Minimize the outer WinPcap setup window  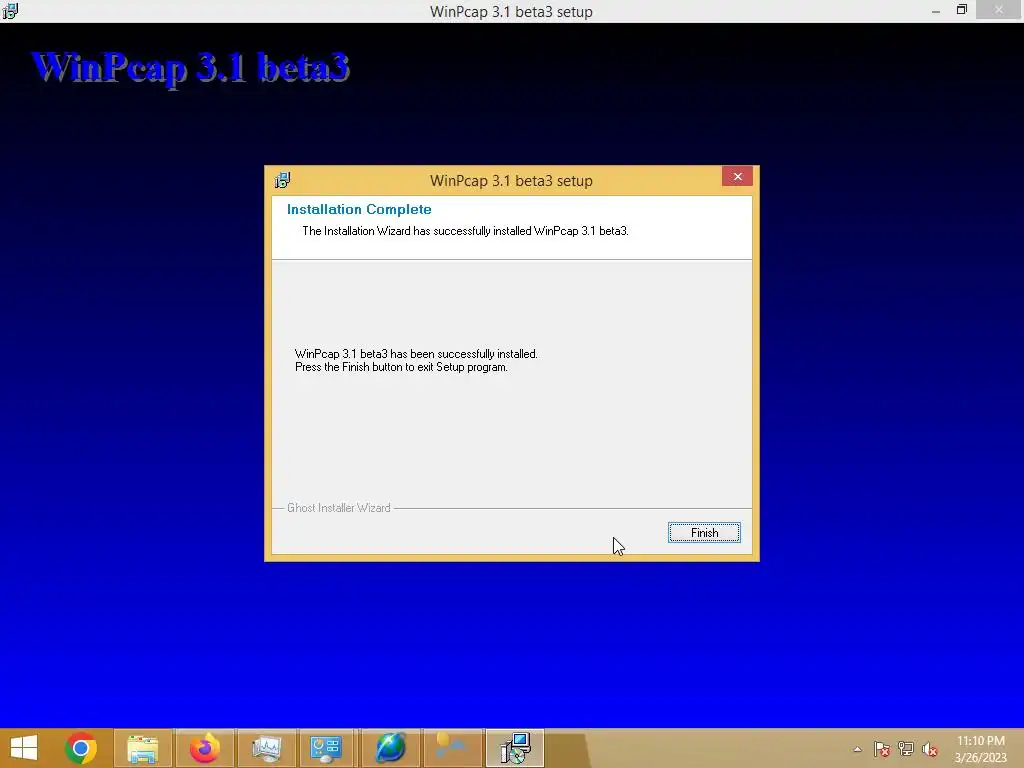(x=936, y=11)
